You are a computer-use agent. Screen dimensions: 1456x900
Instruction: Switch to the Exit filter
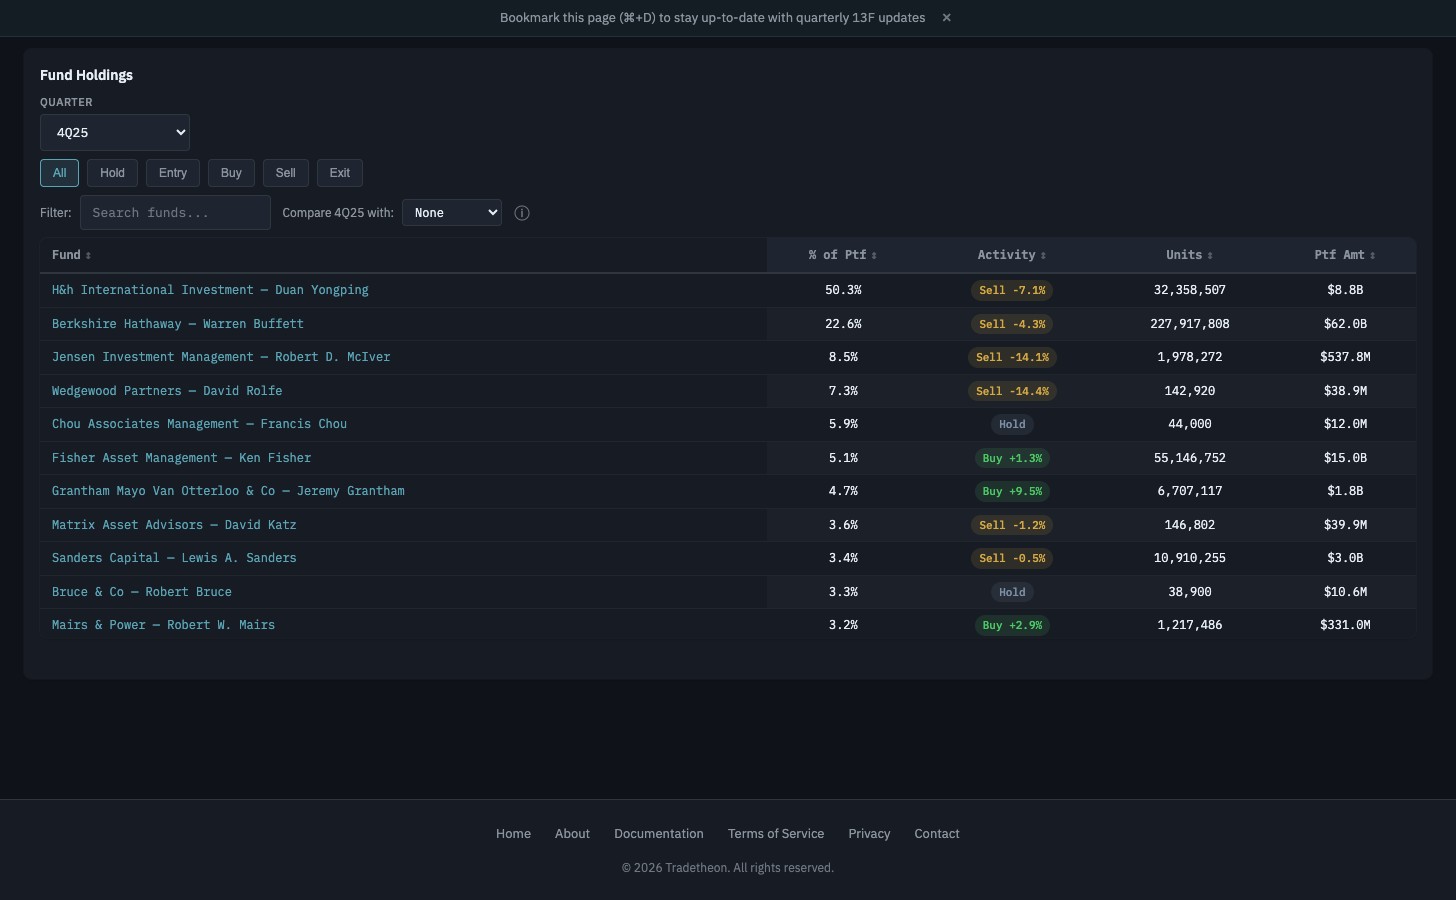(x=339, y=172)
